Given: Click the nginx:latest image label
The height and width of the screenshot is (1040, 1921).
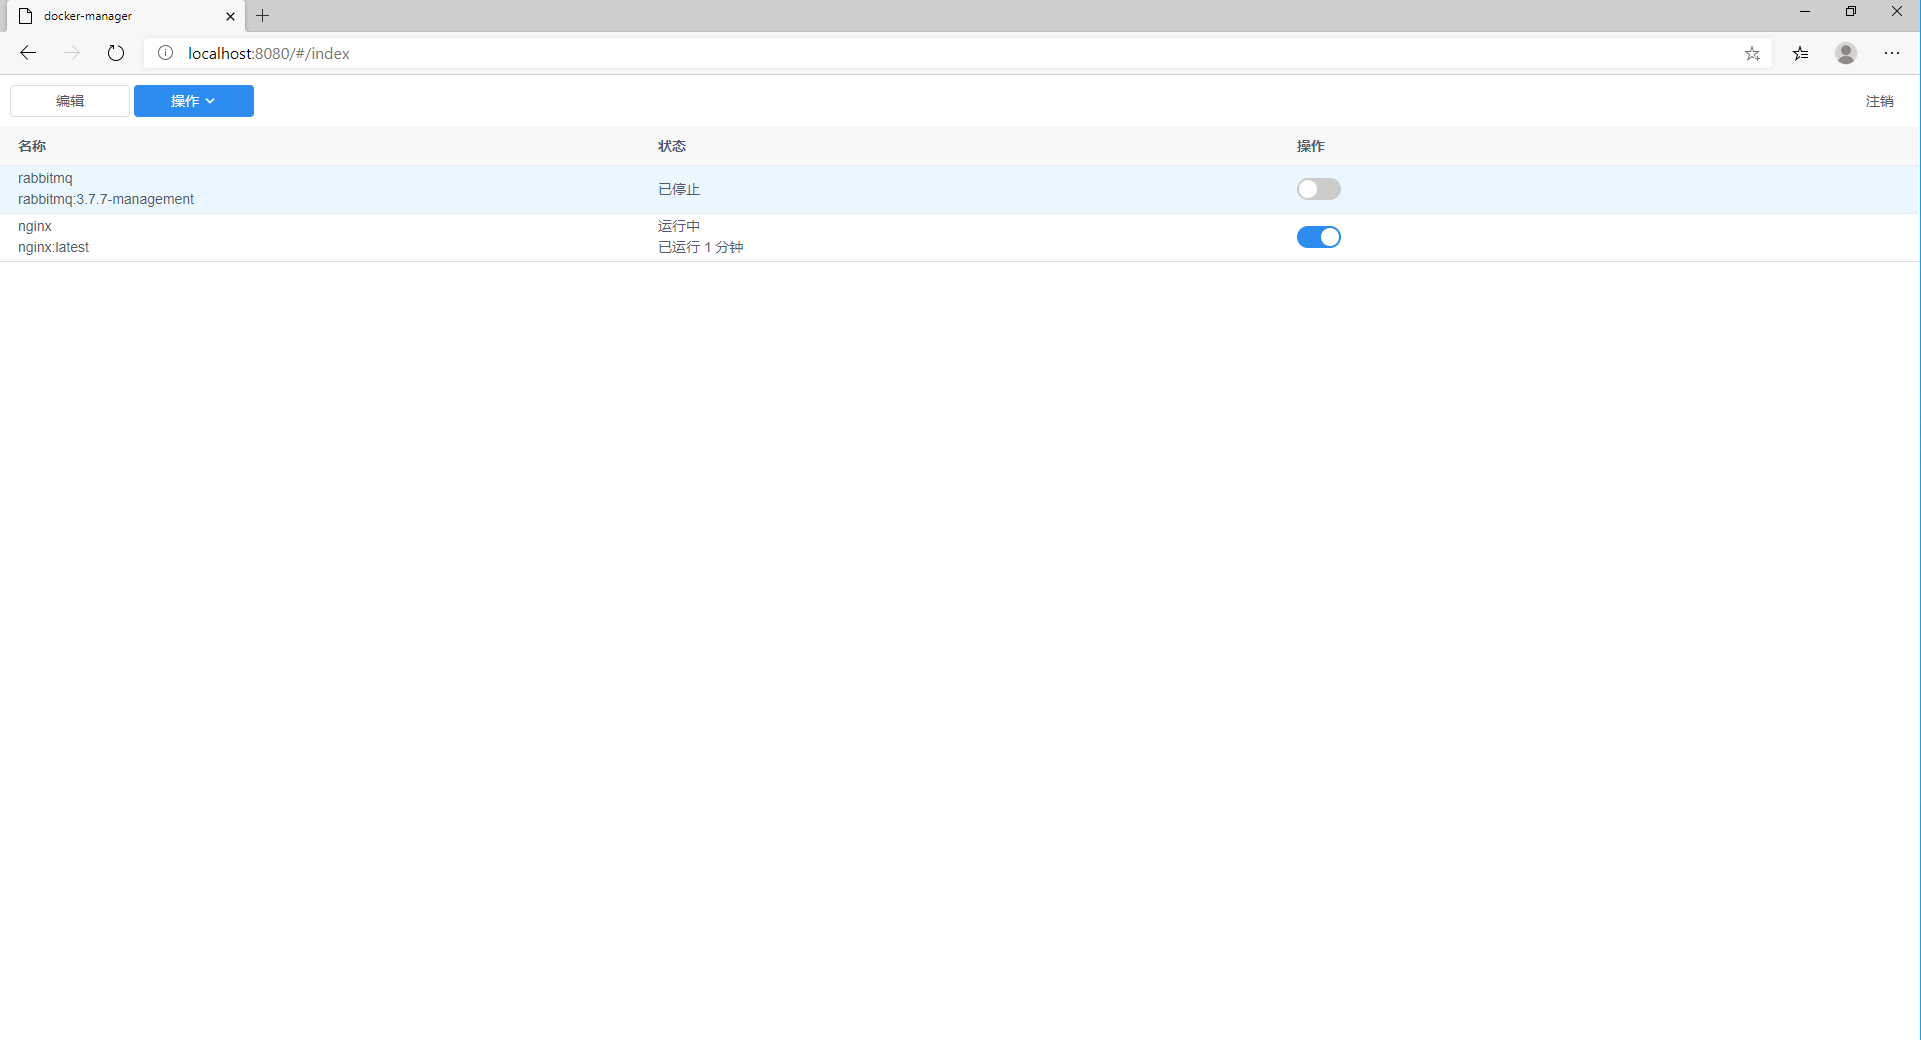Looking at the screenshot, I should click(53, 247).
